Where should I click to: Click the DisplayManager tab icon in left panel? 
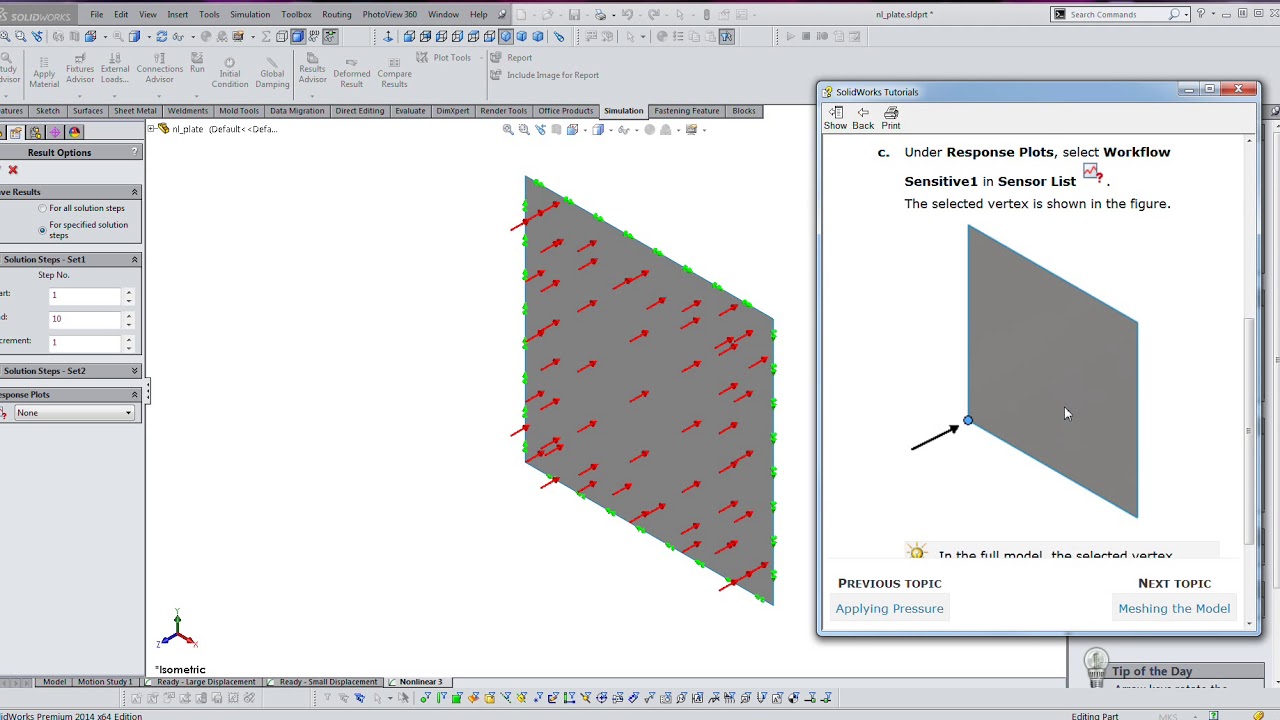pos(74,132)
